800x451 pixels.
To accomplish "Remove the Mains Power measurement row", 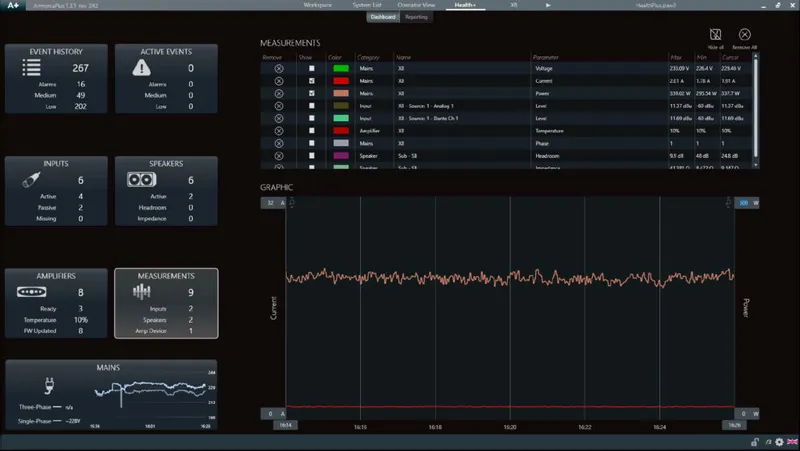I will [x=279, y=93].
